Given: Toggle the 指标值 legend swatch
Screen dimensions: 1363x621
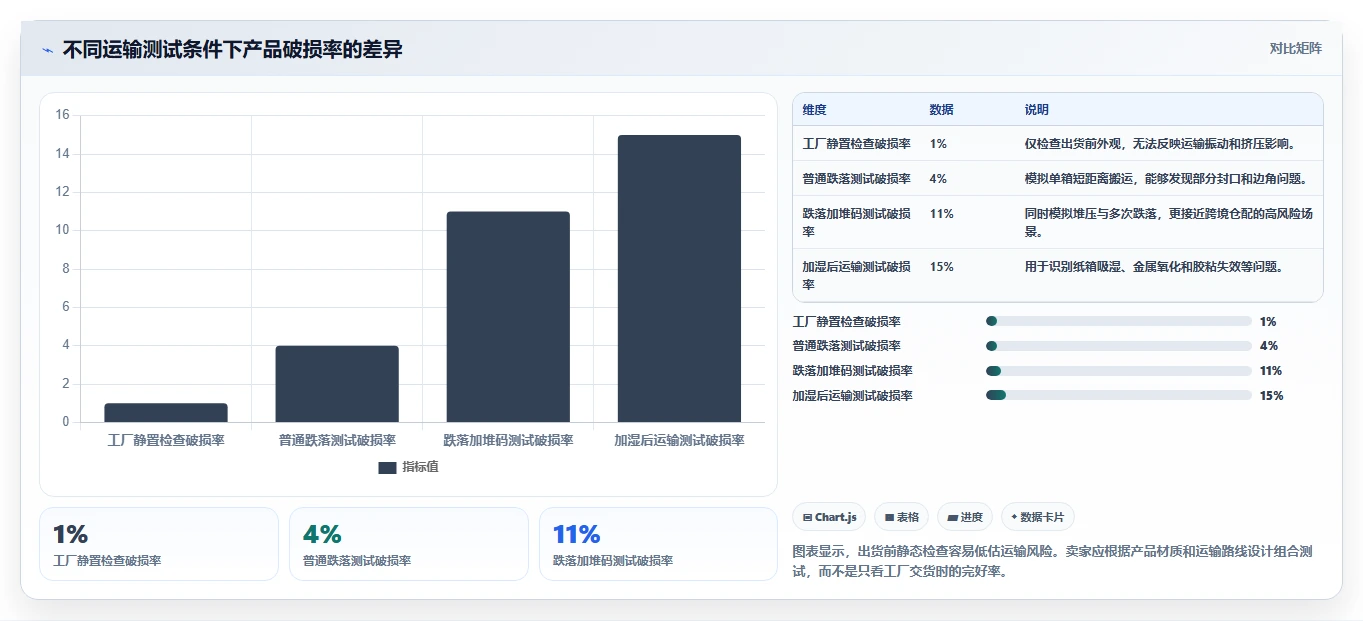Looking at the screenshot, I should pos(387,467).
